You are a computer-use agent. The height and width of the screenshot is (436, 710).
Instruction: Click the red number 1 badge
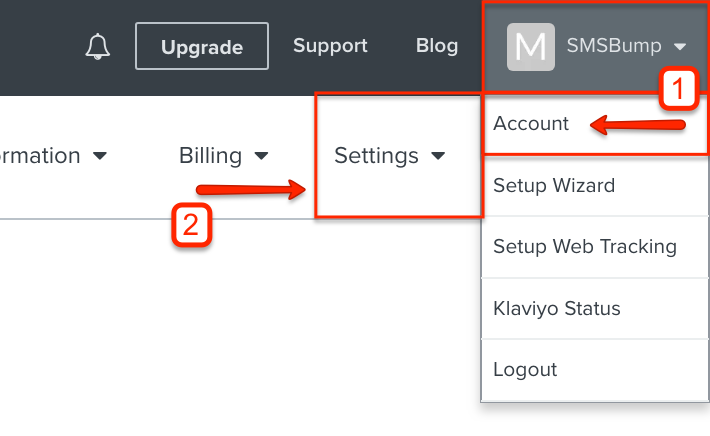tap(678, 88)
